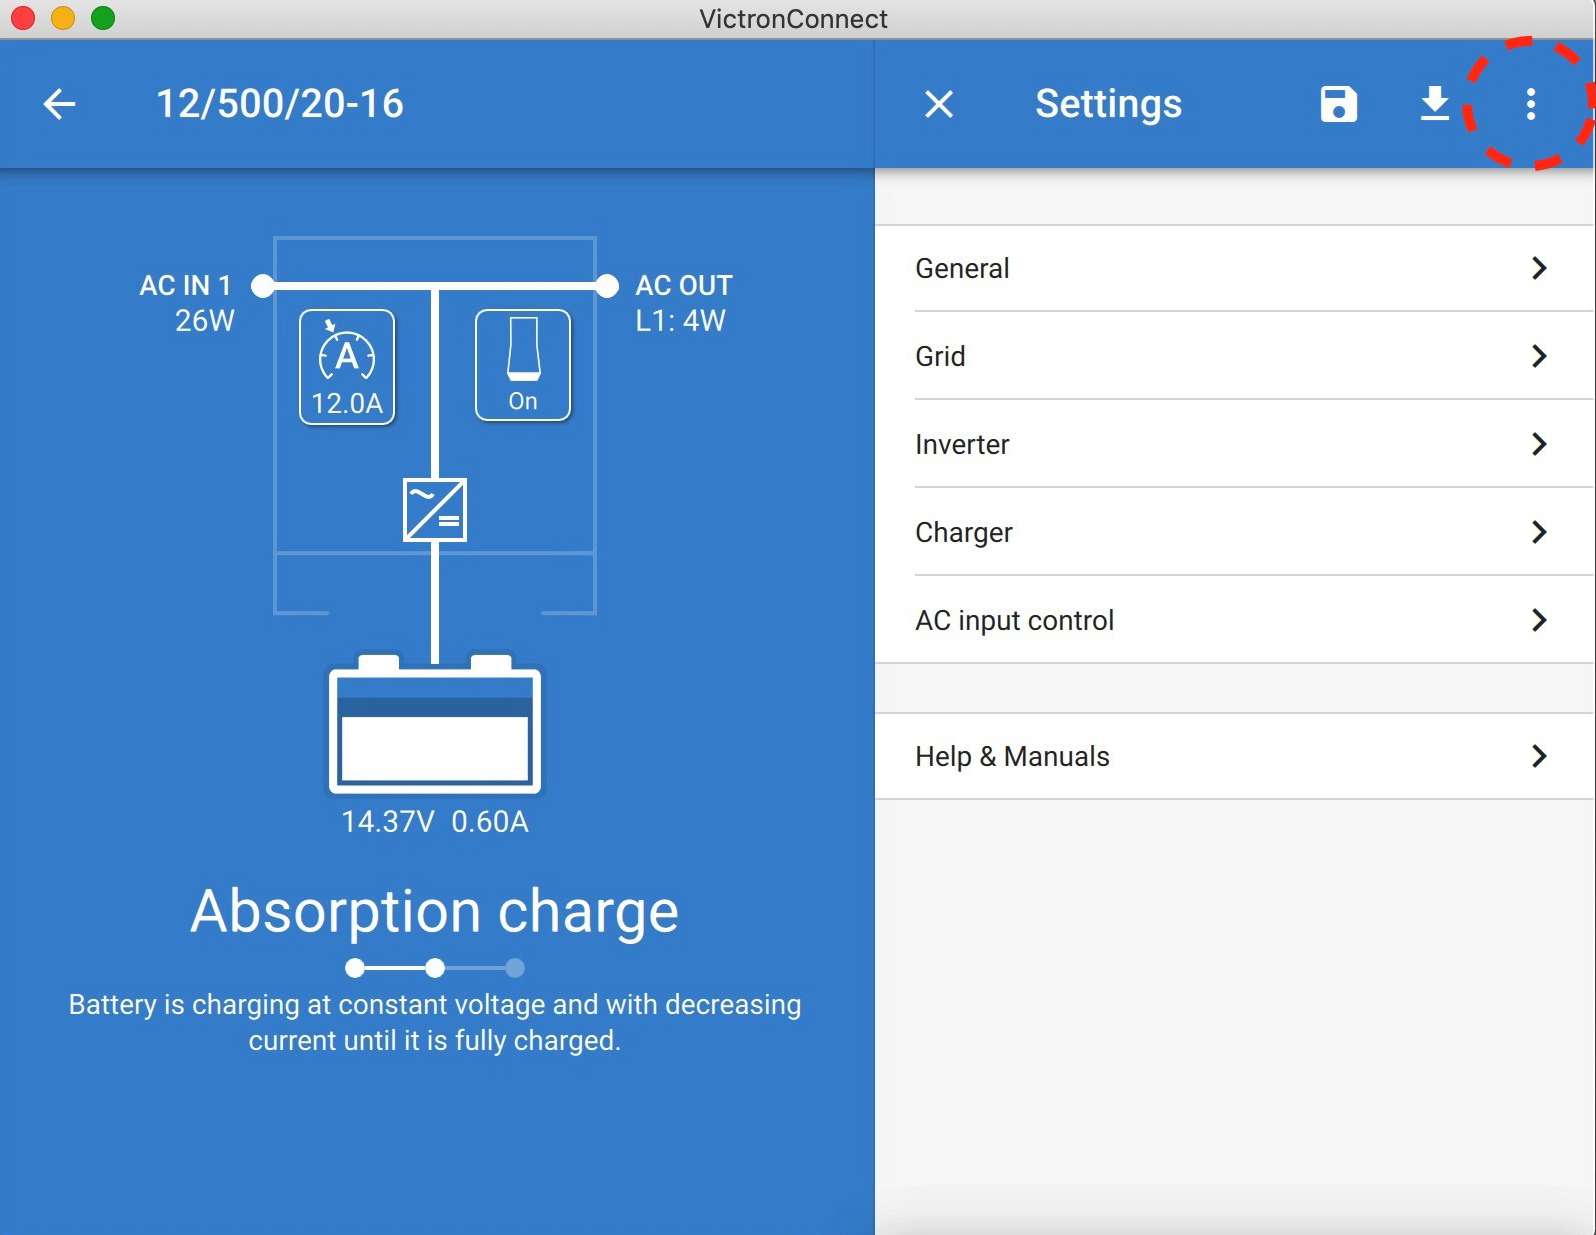
Task: Click the load settings download icon
Action: click(1434, 104)
